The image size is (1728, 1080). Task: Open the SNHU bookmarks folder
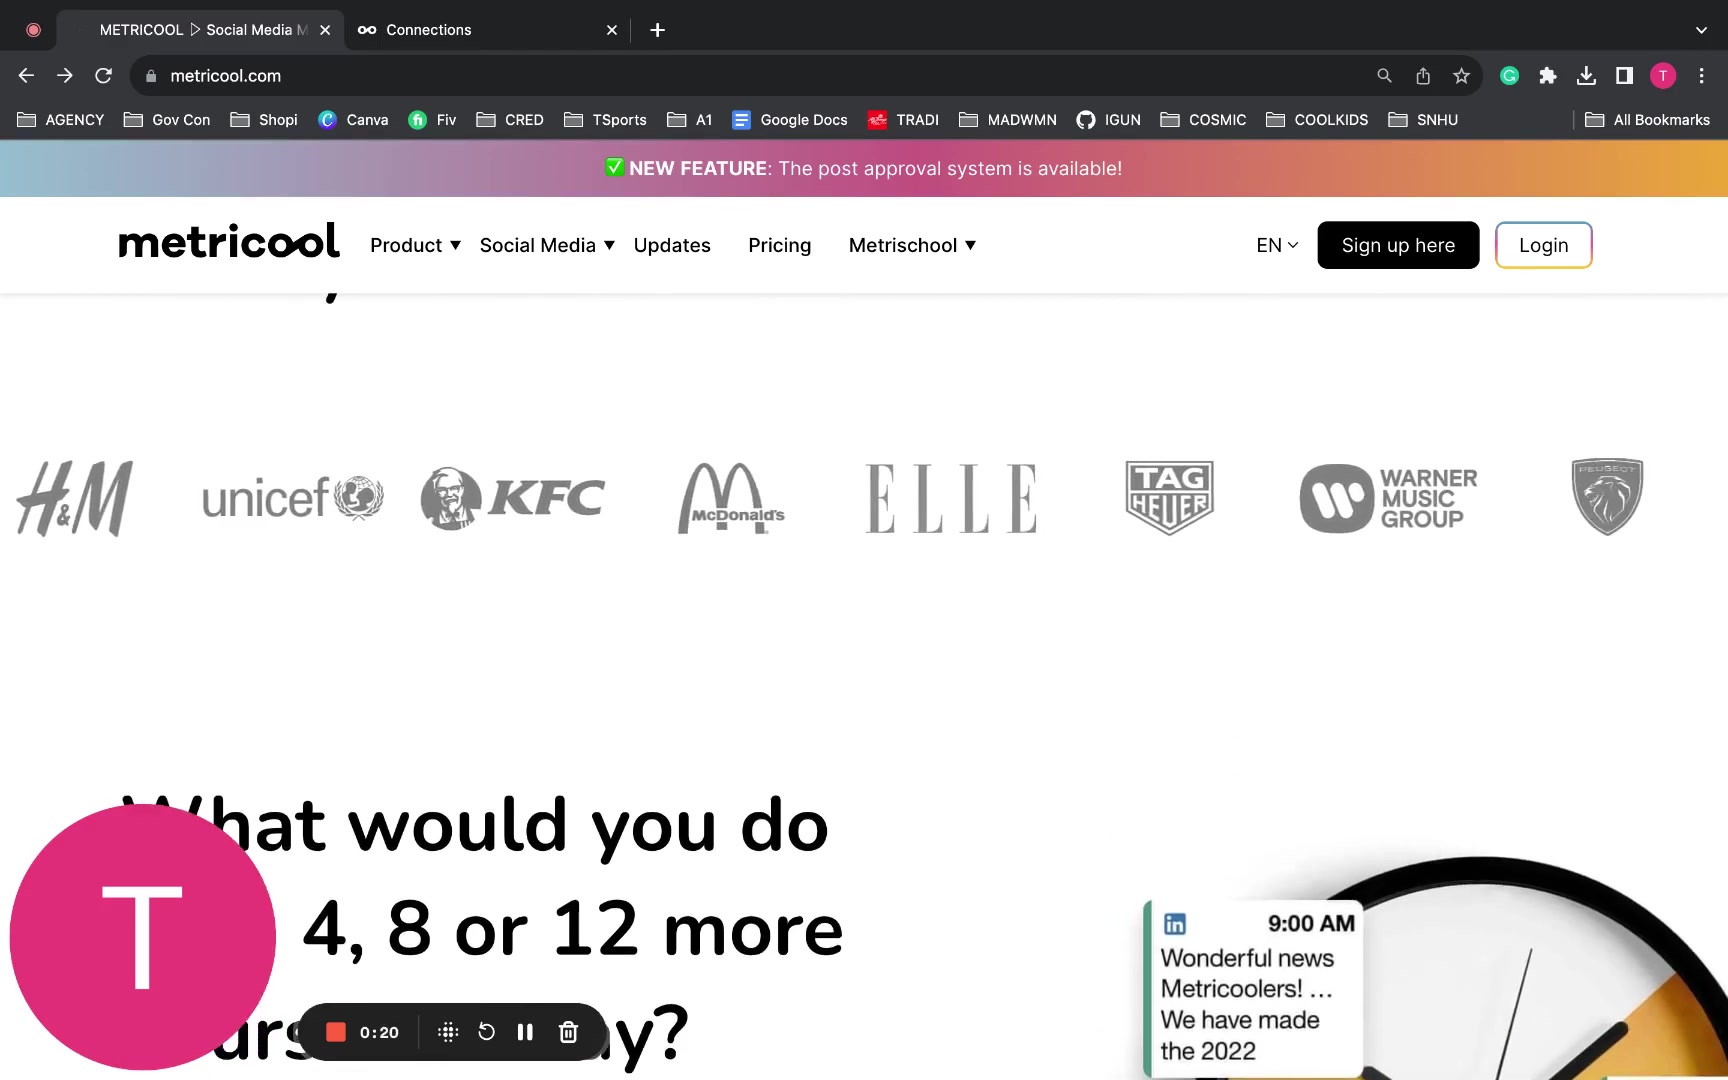pos(1423,120)
